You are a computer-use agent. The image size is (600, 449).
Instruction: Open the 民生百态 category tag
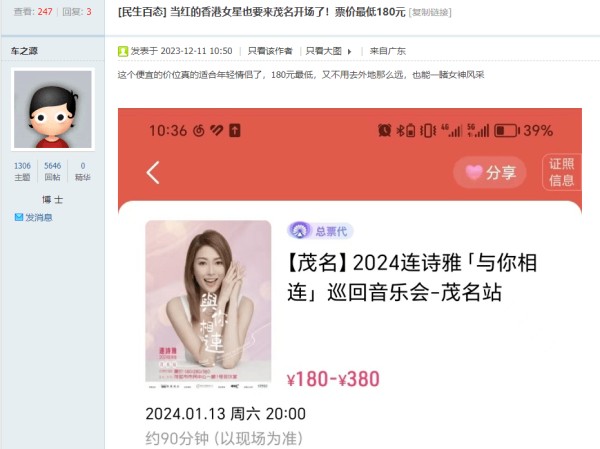(142, 12)
